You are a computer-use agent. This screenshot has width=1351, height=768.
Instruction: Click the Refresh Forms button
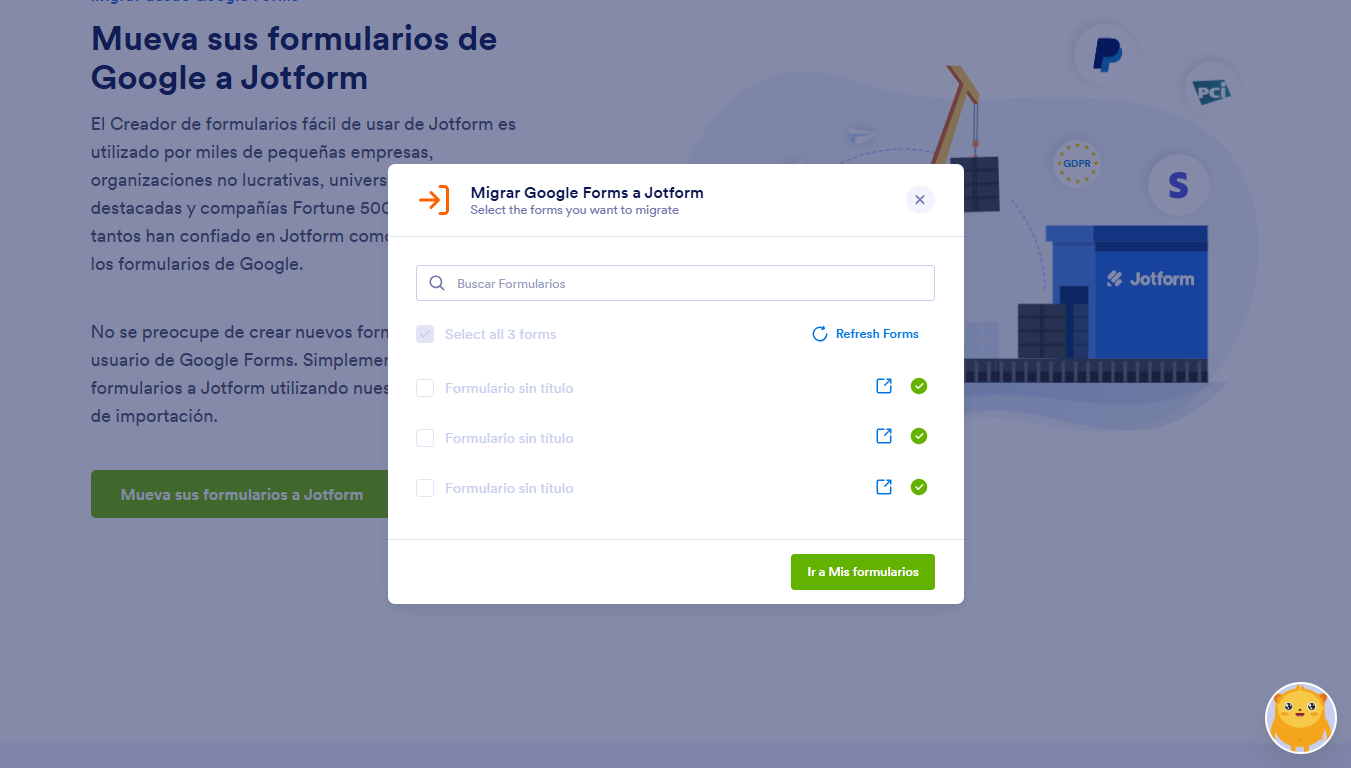865,334
